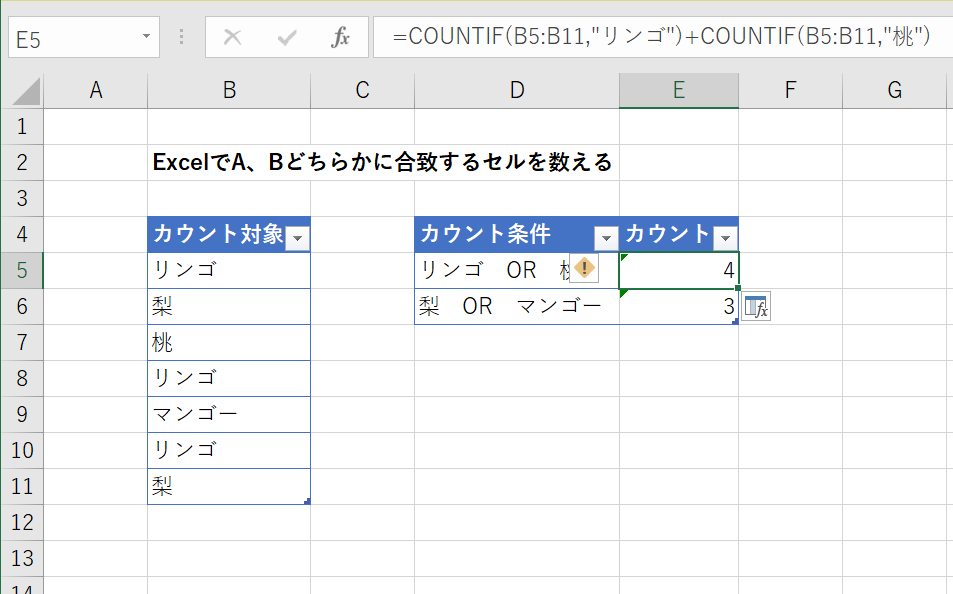
Task: Select column B header
Action: coord(229,91)
